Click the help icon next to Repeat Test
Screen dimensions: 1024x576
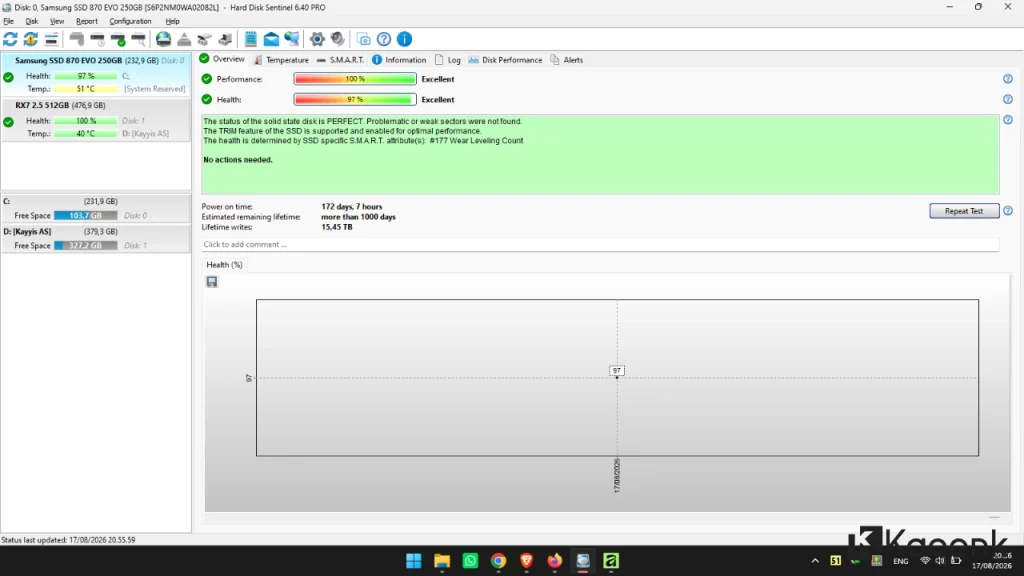[x=1008, y=211]
